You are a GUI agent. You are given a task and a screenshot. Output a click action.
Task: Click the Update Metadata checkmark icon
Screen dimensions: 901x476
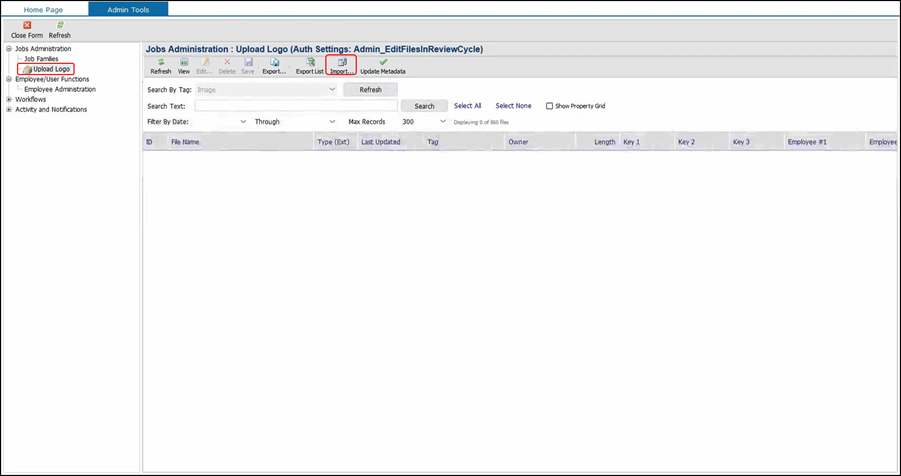tap(383, 63)
